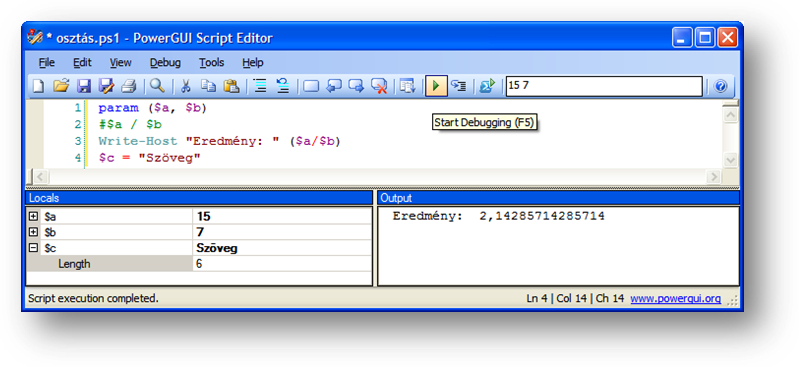Click the value 15 in the $a row
The height and width of the screenshot is (367, 799).
click(x=203, y=217)
